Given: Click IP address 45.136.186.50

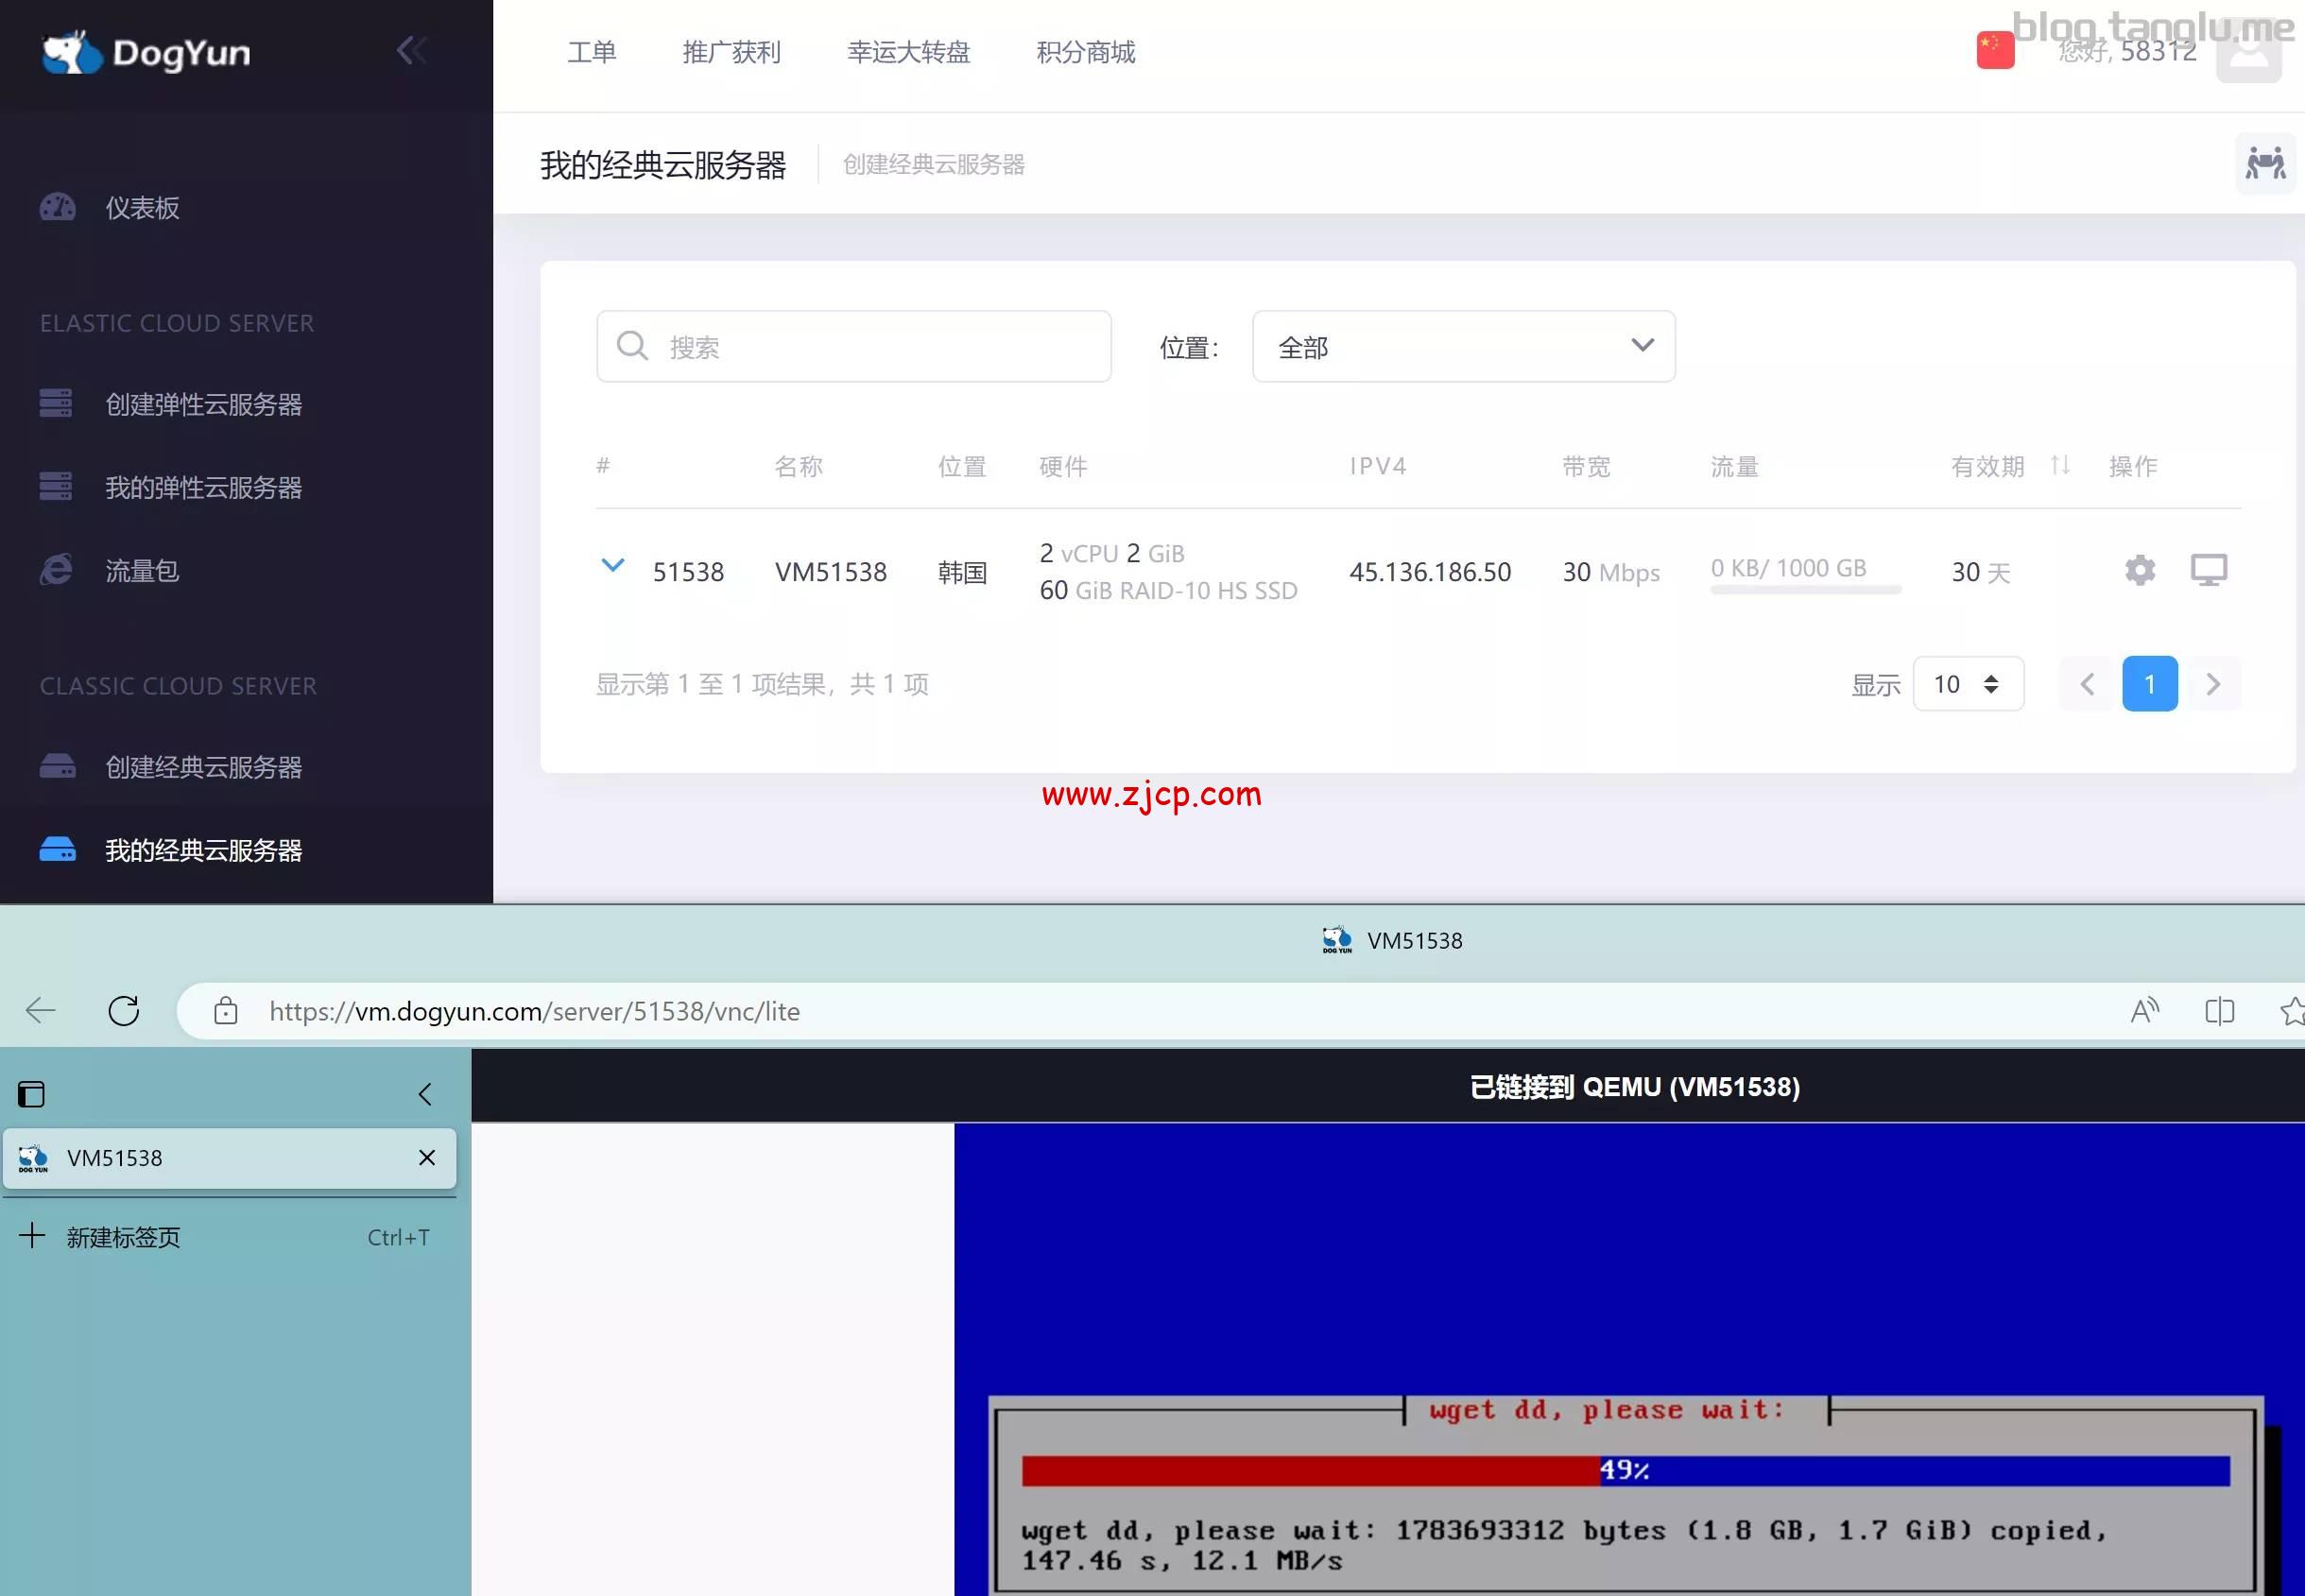Looking at the screenshot, I should (1430, 572).
